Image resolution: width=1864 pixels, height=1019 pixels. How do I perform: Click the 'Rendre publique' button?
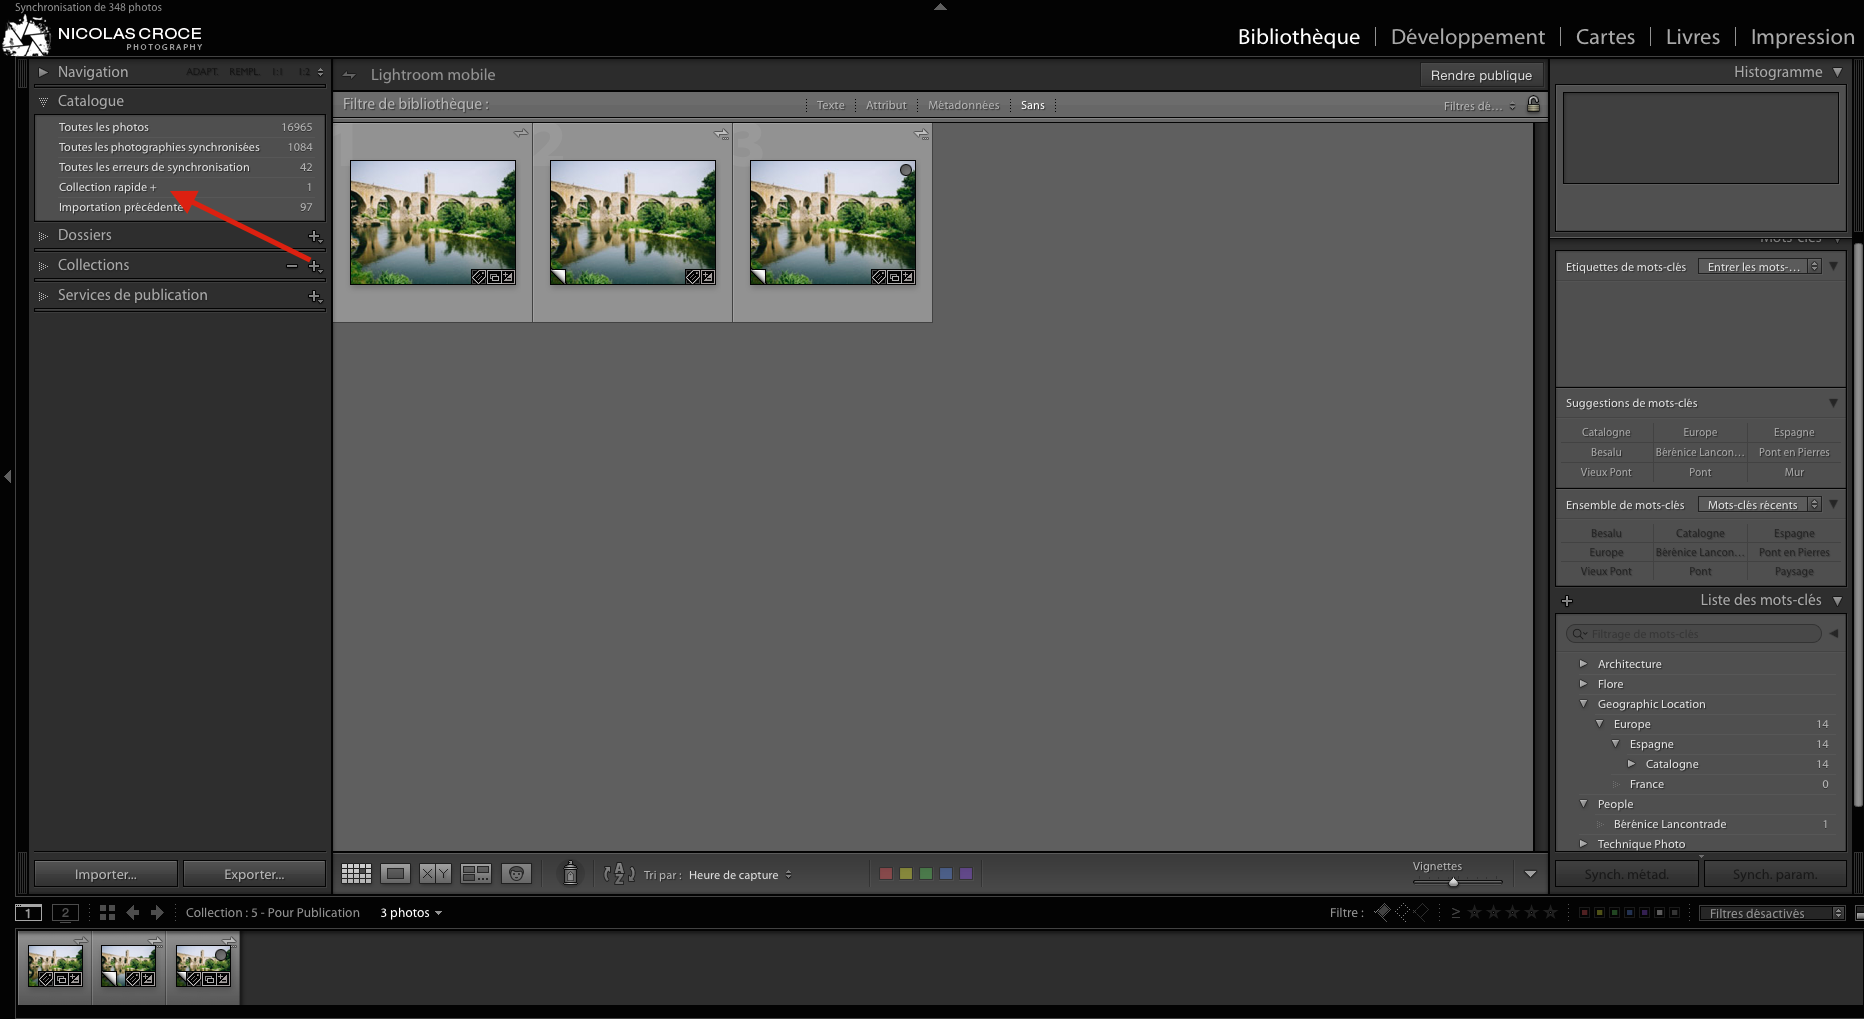pyautogui.click(x=1481, y=74)
